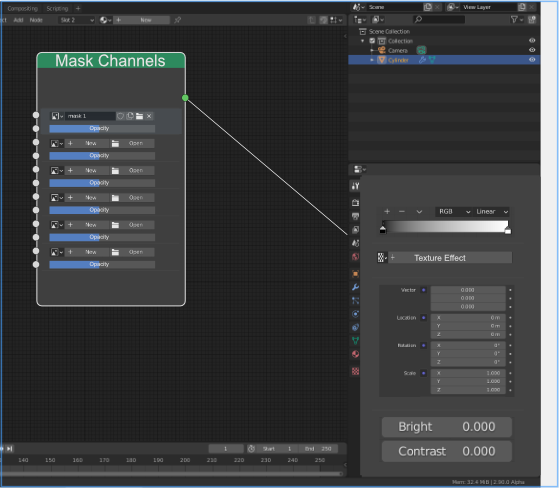Click the new view layer copy icon
This screenshot has height=488, width=559.
(522, 7)
